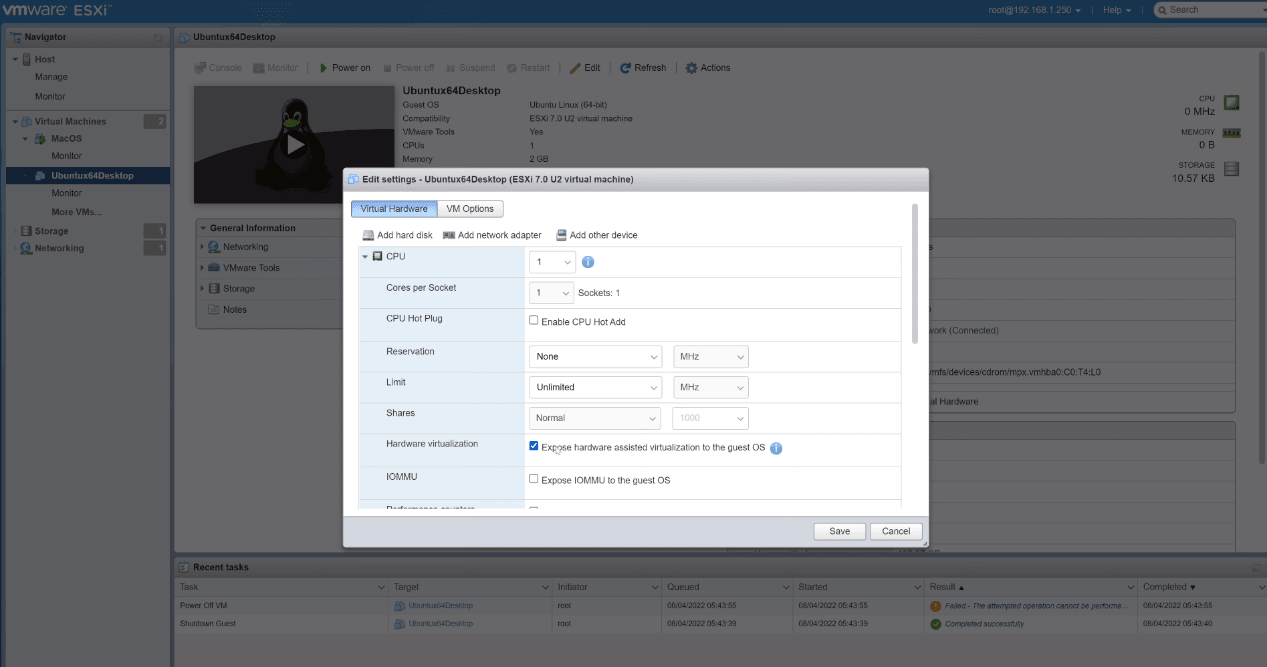Open Ubuntux64Desktop link in Power Off VM task
Screen dimensions: 1267x667
pyautogui.click(x=440, y=605)
